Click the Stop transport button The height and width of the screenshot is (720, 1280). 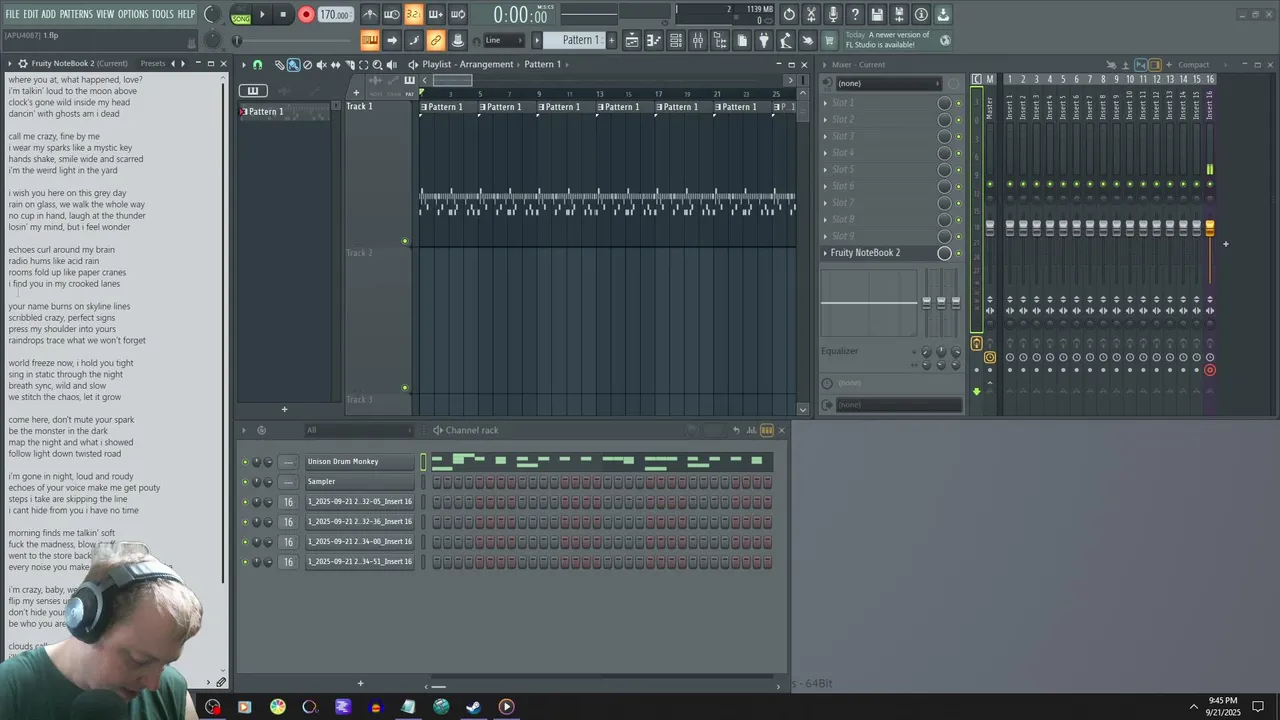pos(283,15)
